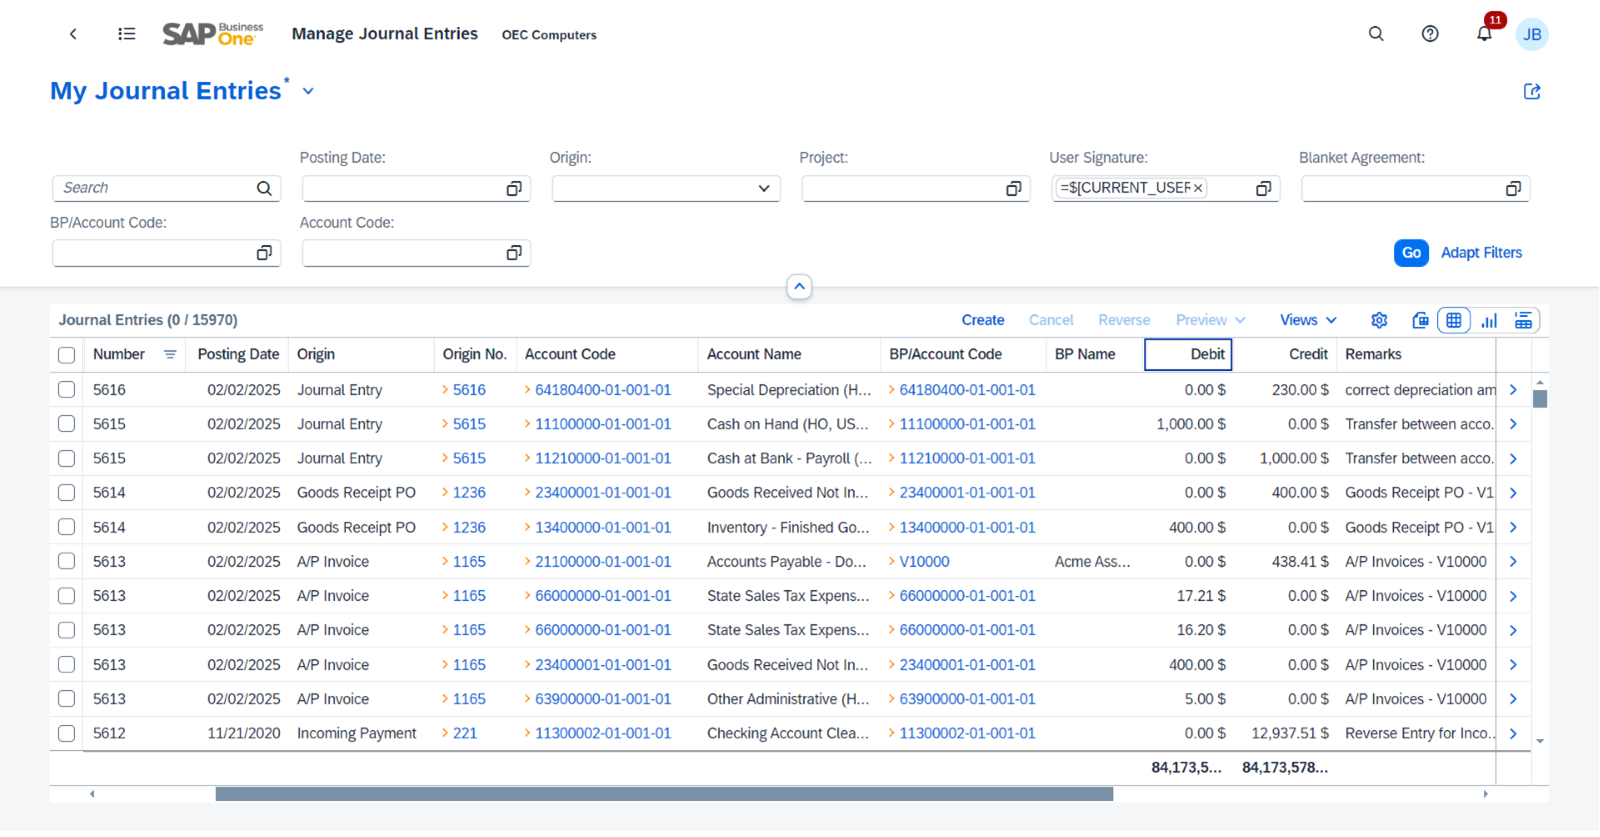Open Project value help icon
The height and width of the screenshot is (837, 1600).
1014,188
